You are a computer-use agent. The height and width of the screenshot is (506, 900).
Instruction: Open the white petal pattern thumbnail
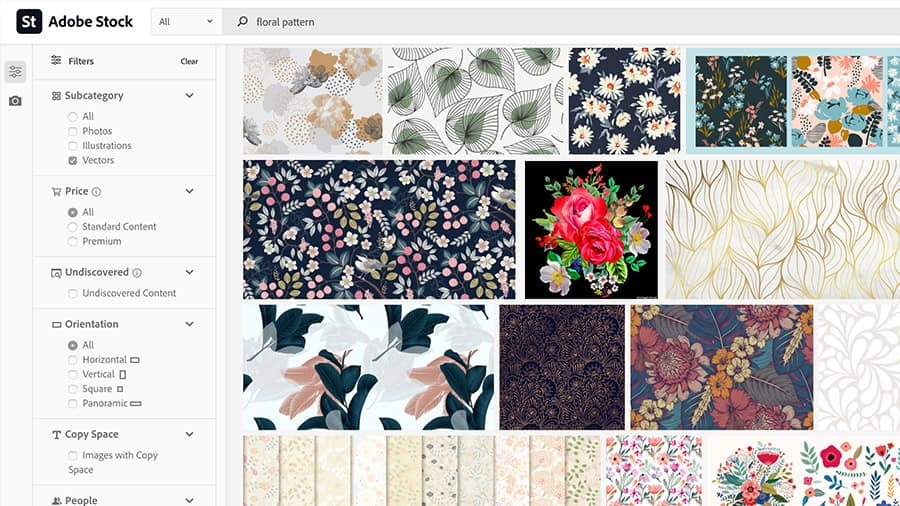point(859,367)
